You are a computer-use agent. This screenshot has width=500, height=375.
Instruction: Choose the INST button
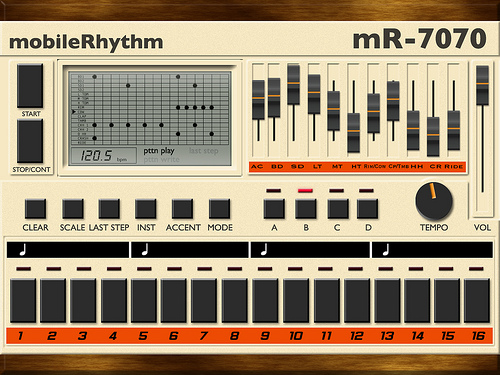point(146,209)
